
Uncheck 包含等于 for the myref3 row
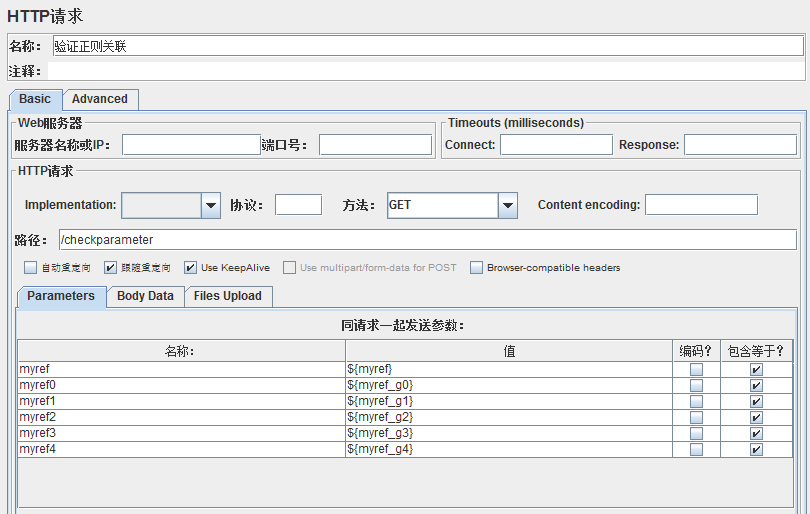coord(756,433)
